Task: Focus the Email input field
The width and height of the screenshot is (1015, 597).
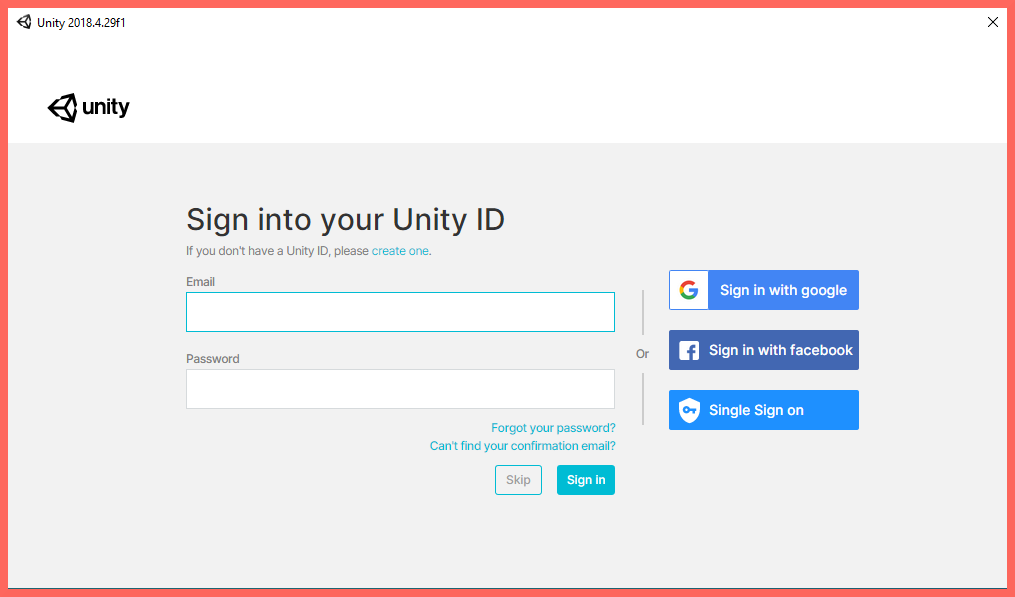Action: 400,312
